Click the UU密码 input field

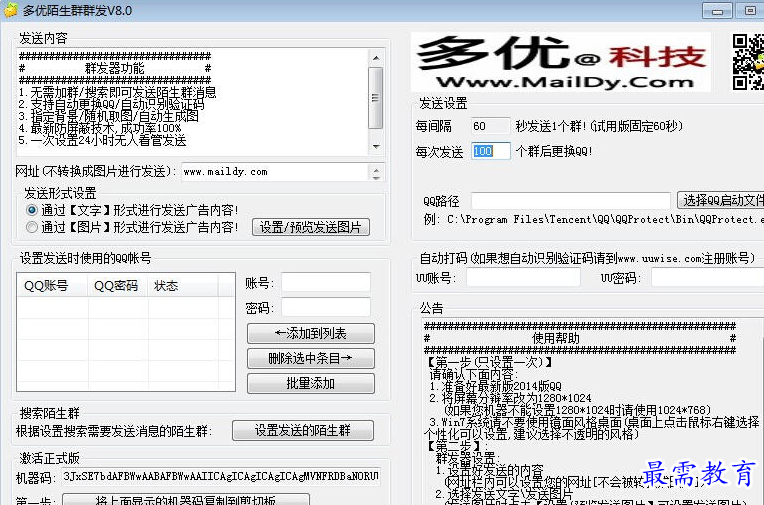point(707,278)
